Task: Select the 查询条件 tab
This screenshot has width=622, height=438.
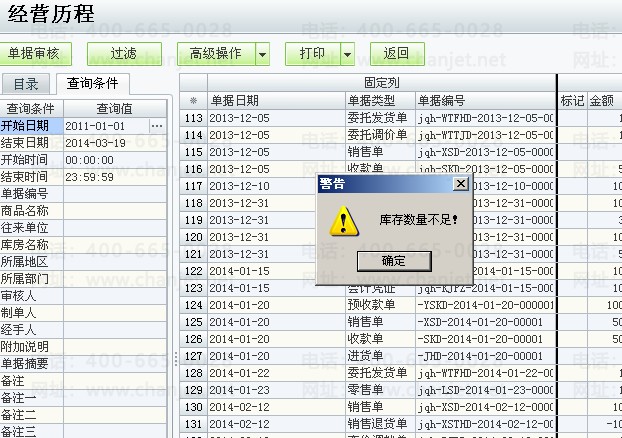Action: coord(92,84)
